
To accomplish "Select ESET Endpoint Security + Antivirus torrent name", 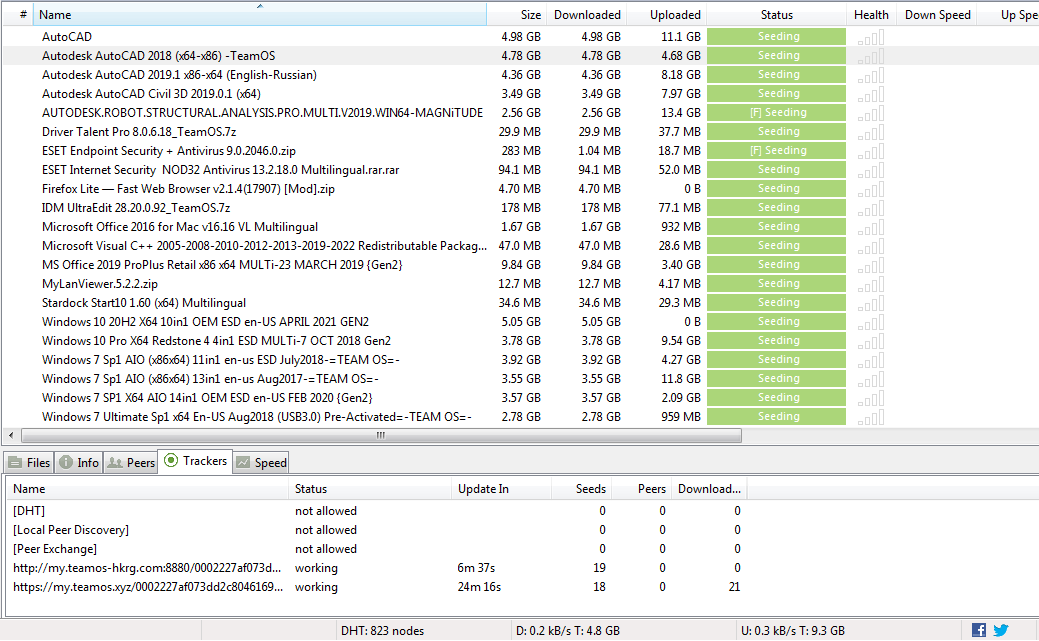I will coord(169,151).
